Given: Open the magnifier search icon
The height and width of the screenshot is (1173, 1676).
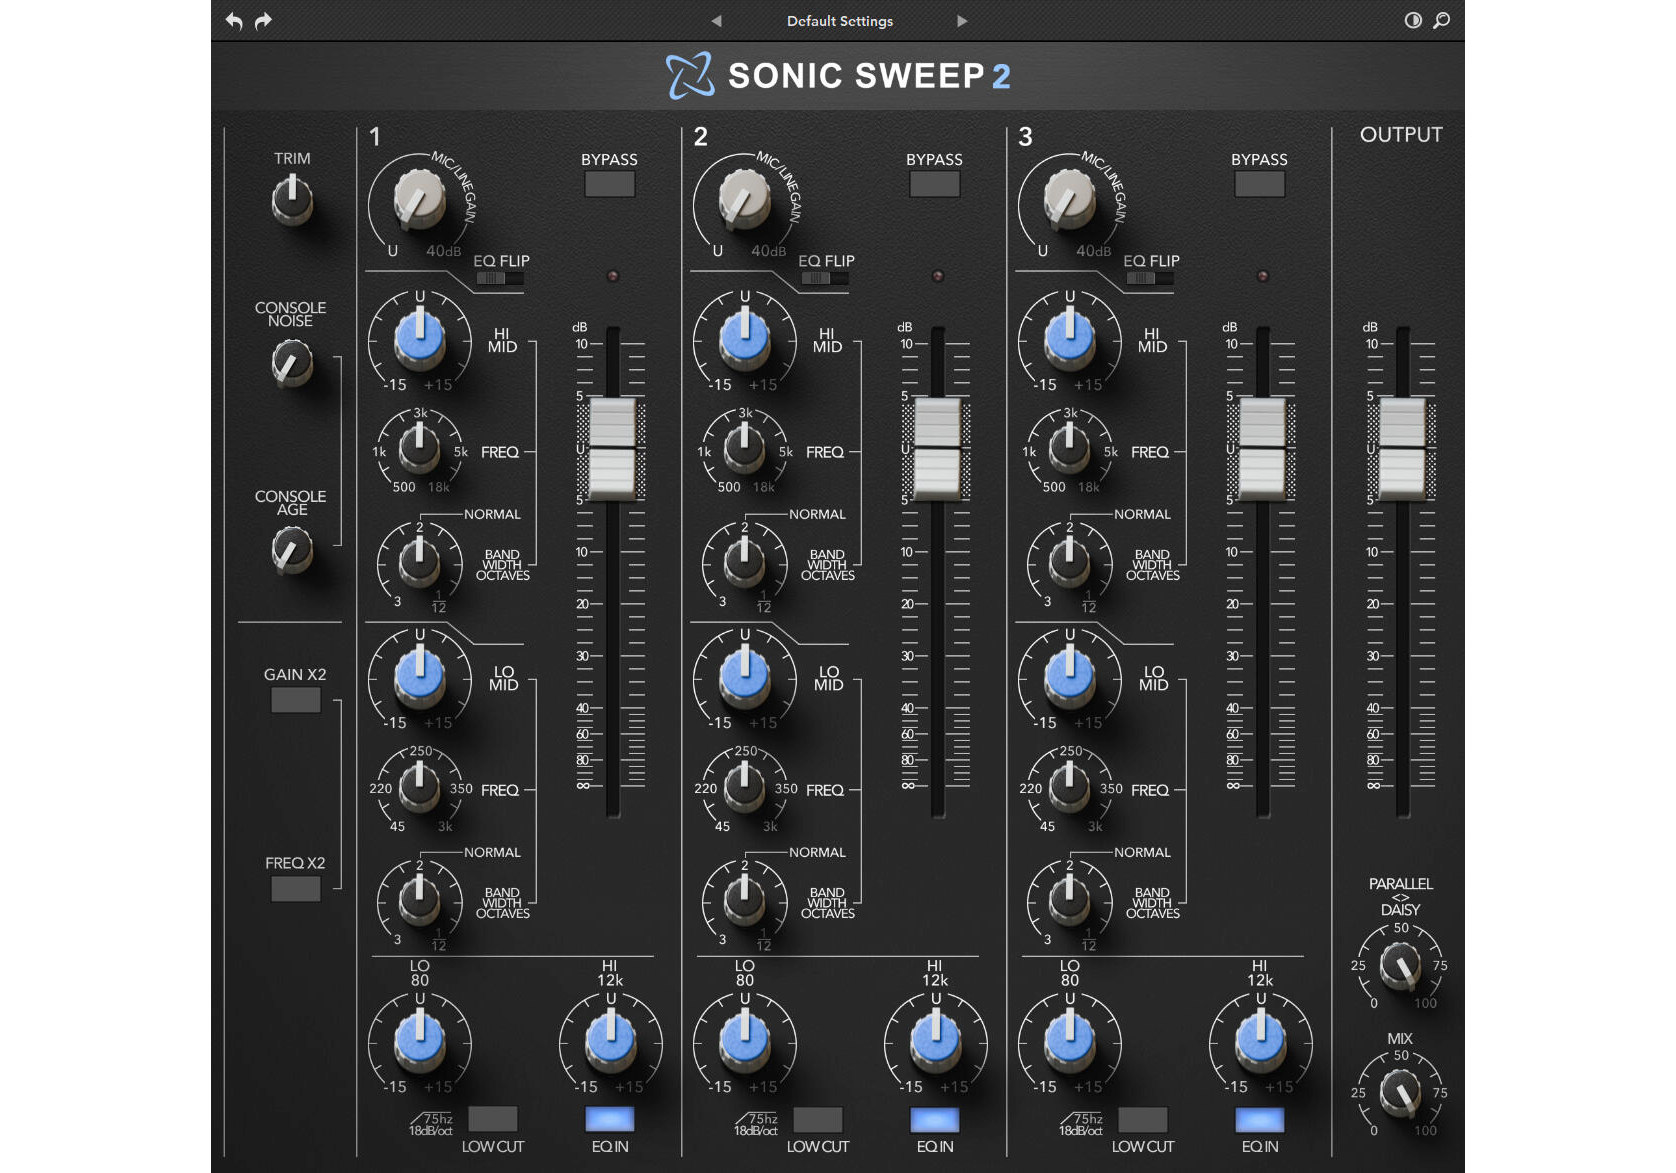Looking at the screenshot, I should pyautogui.click(x=1441, y=20).
